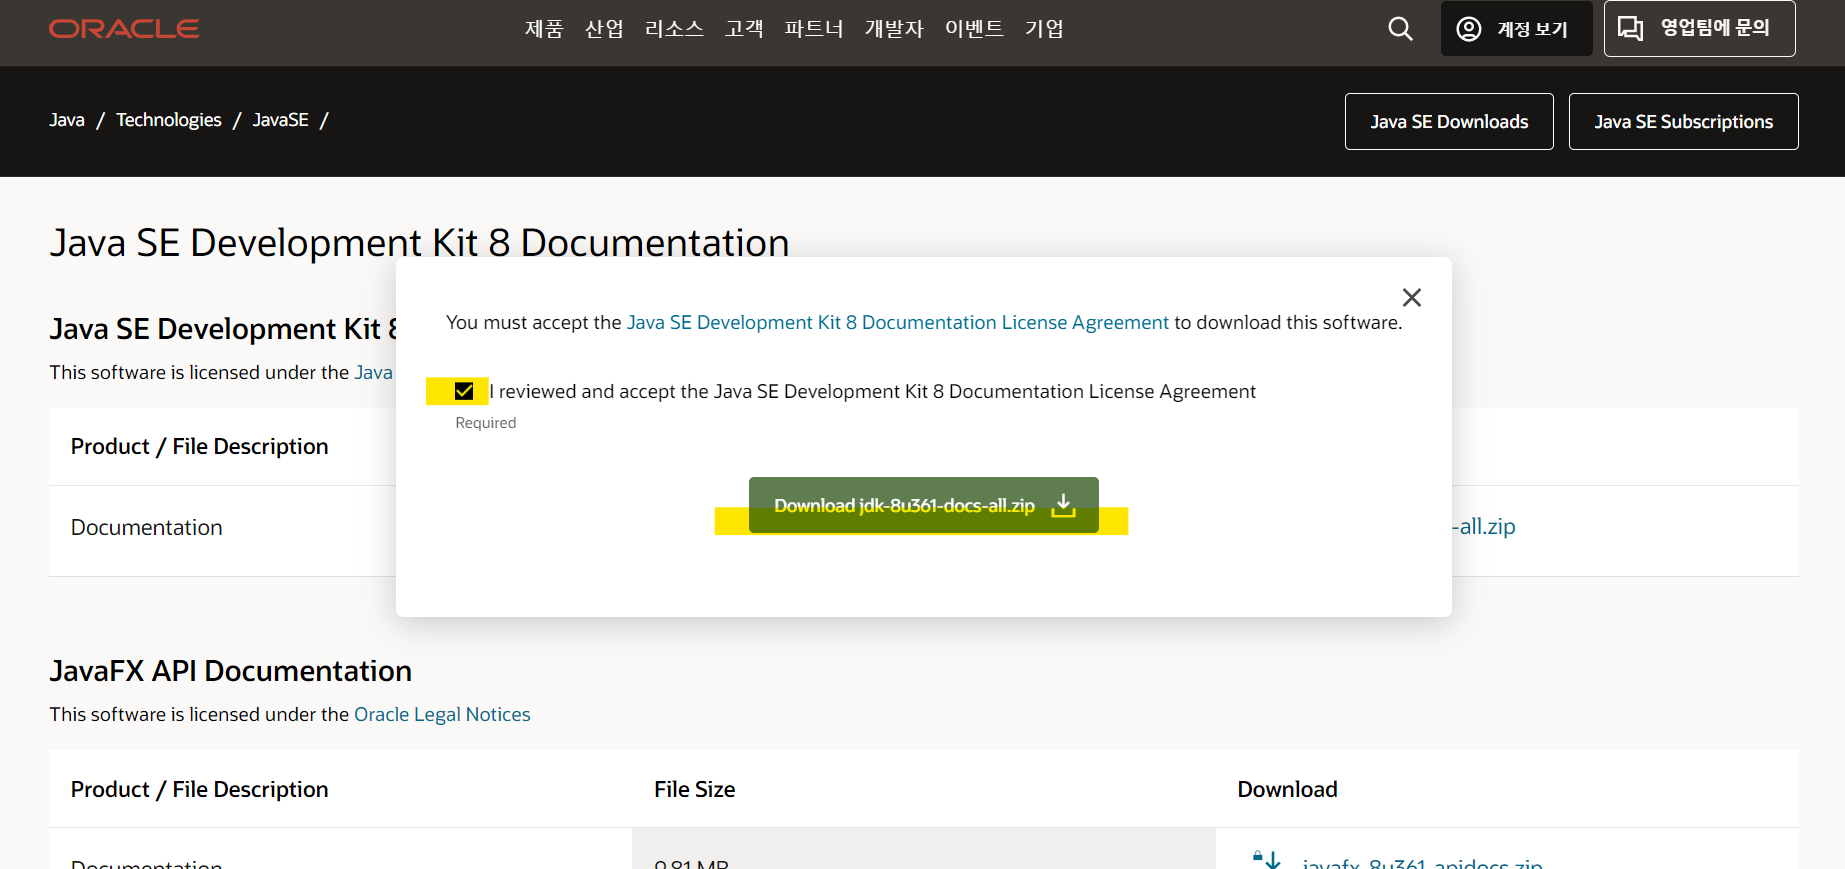
Task: Click the 영업팀에 문의 button
Action: pos(1699,29)
